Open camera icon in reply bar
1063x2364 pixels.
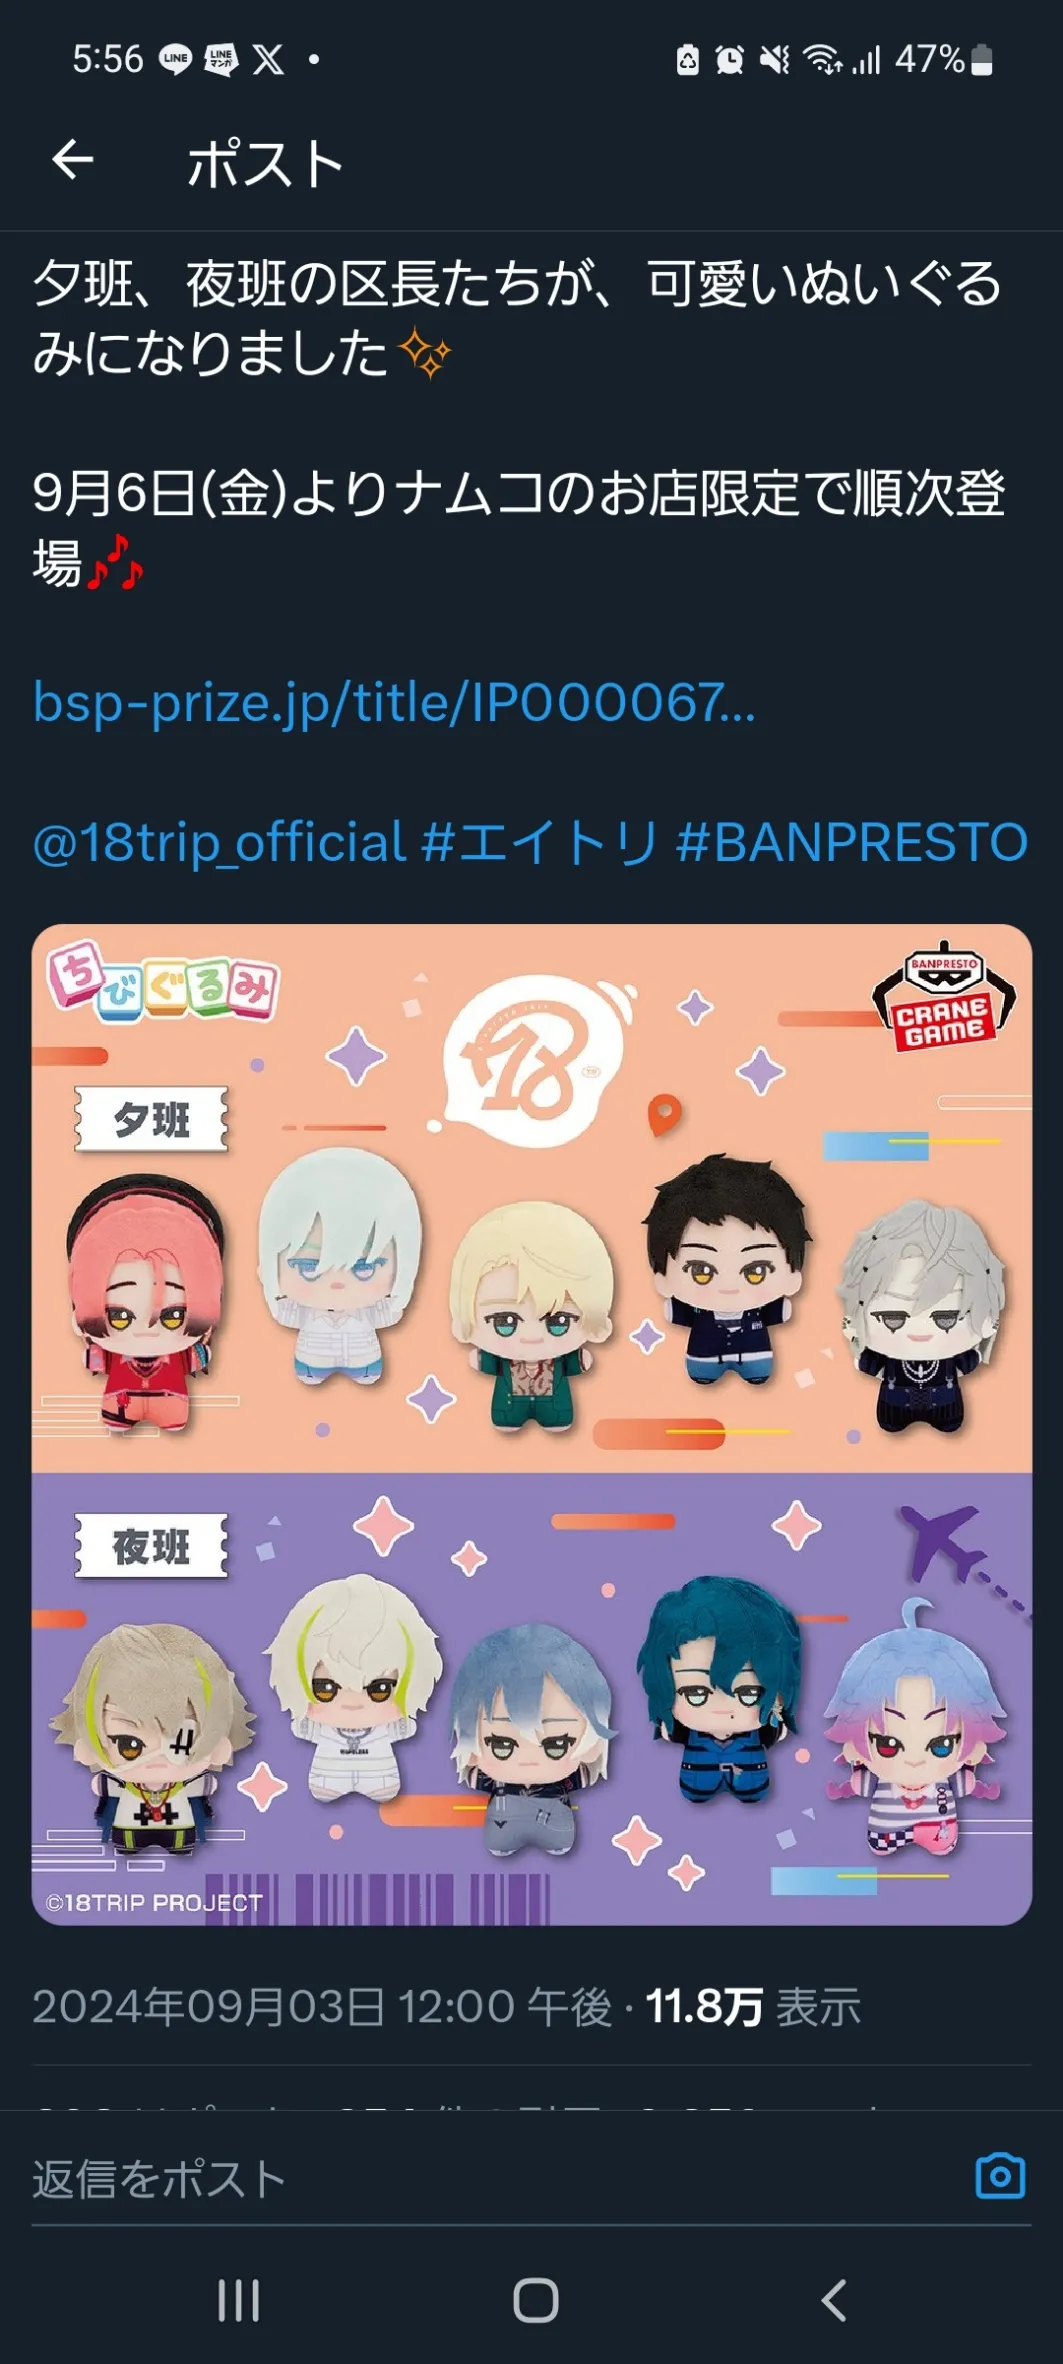[x=1000, y=2175]
